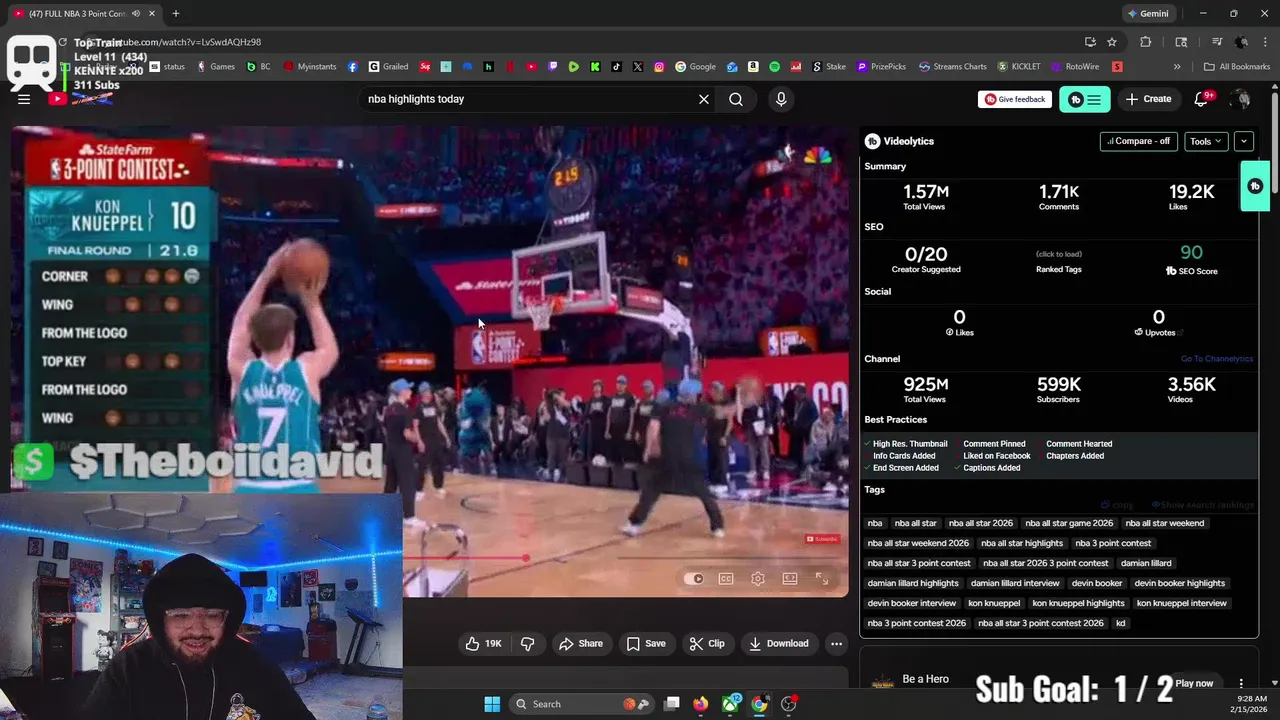Show more bookmarks with the overflow chevron

[1177, 67]
